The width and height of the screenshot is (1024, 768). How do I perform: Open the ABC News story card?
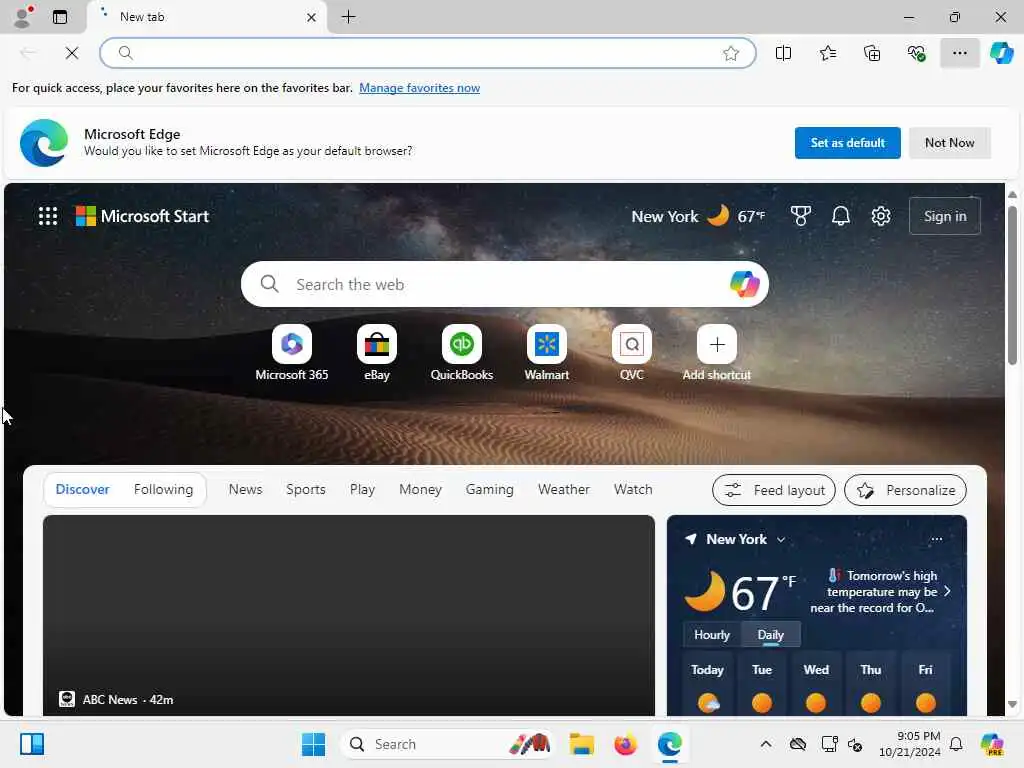coord(349,615)
